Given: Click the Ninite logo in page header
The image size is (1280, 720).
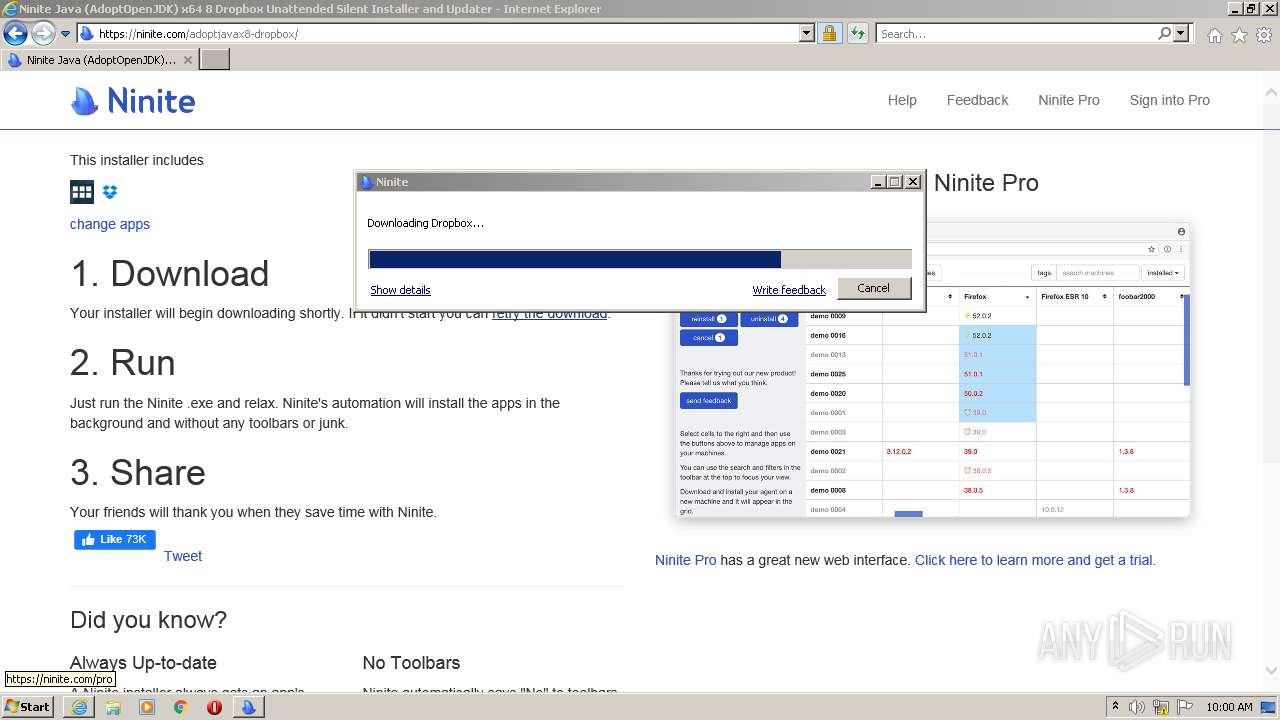Looking at the screenshot, I should (x=133, y=101).
